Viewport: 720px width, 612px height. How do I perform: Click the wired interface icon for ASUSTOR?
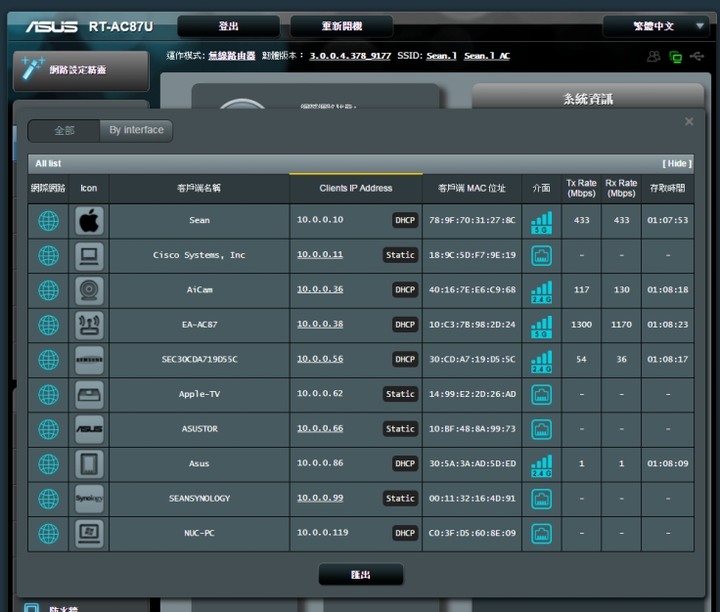(x=541, y=430)
